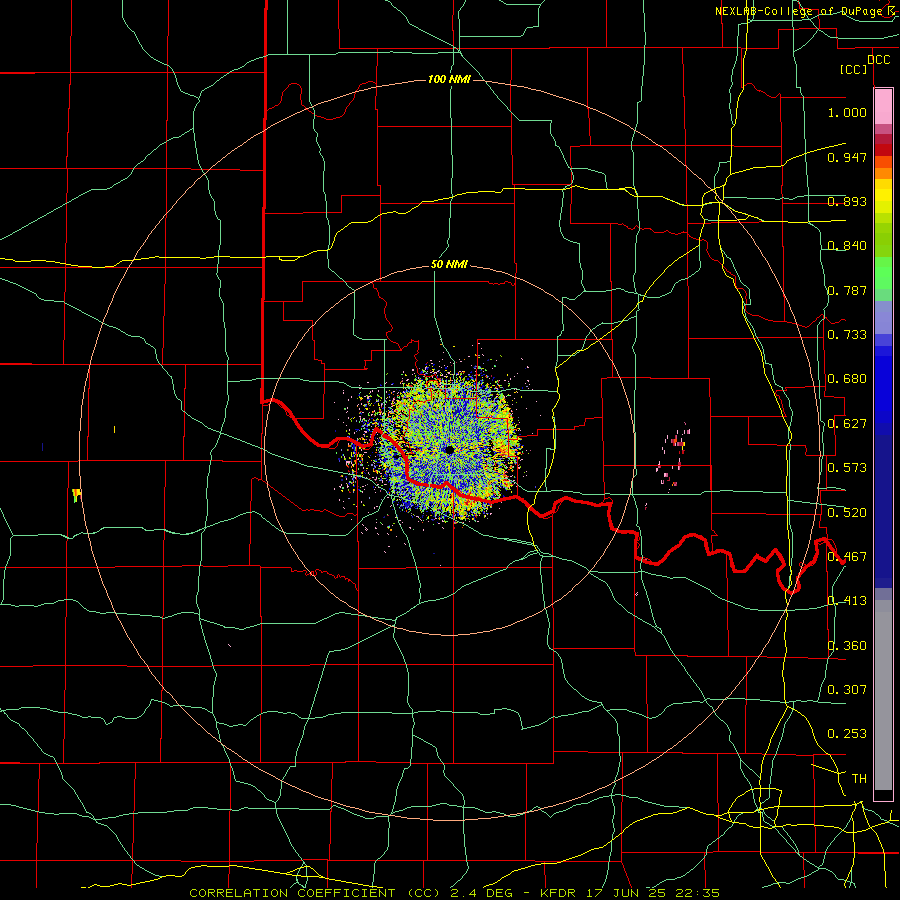Click the 0.360 scale value
Screen dimensions: 900x900
click(x=847, y=646)
